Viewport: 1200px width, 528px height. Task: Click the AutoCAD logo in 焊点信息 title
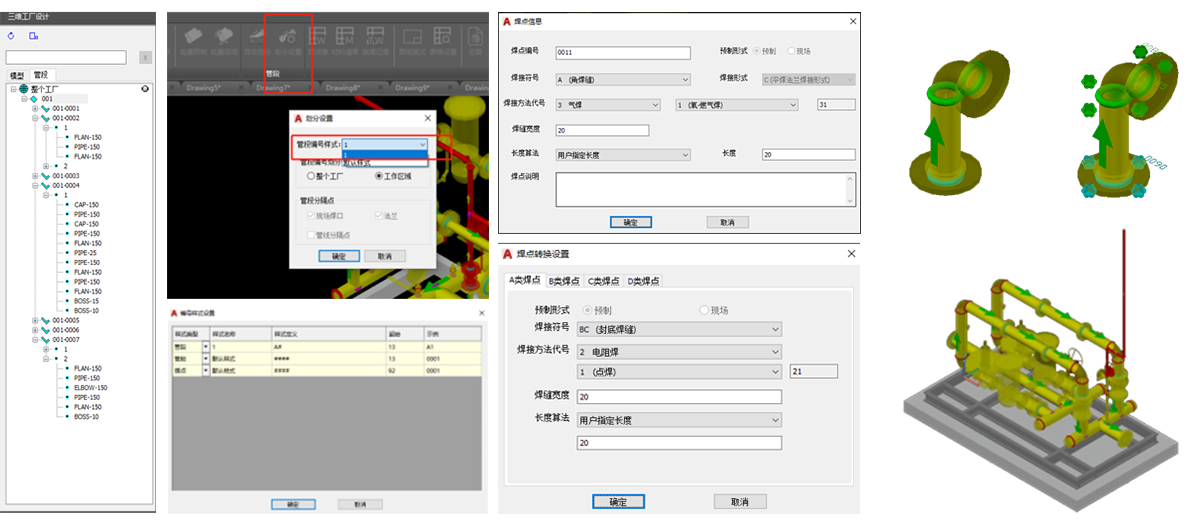(x=507, y=21)
